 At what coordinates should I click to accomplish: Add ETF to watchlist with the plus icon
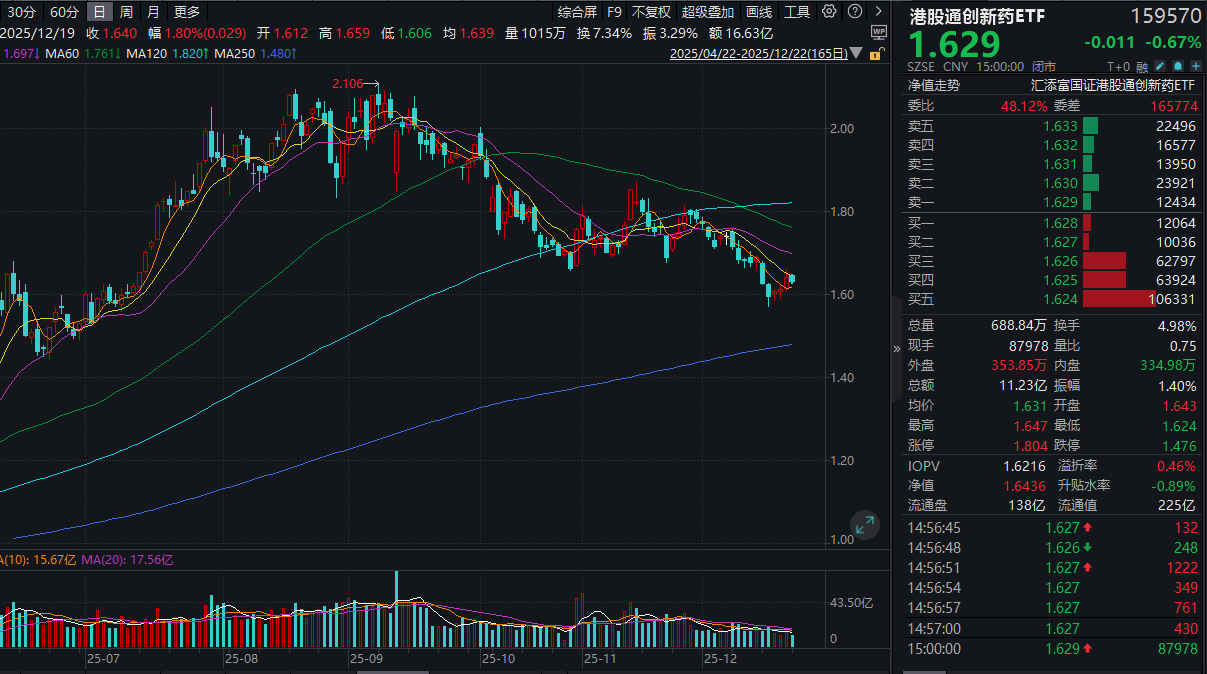(x=1196, y=65)
